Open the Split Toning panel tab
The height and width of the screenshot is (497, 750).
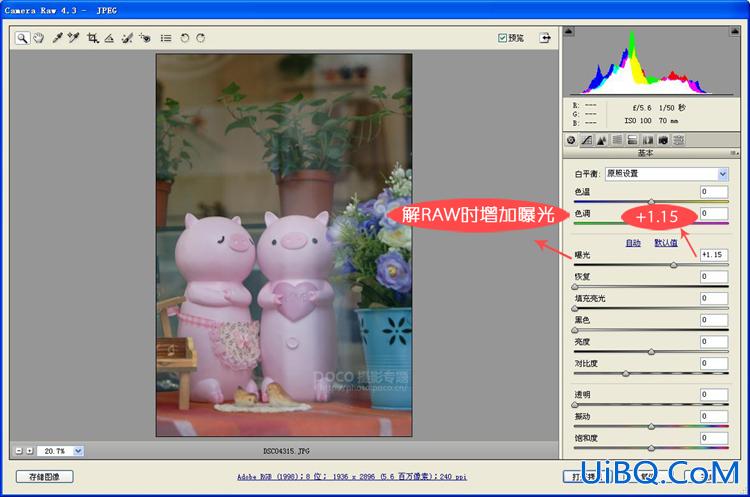(632, 140)
